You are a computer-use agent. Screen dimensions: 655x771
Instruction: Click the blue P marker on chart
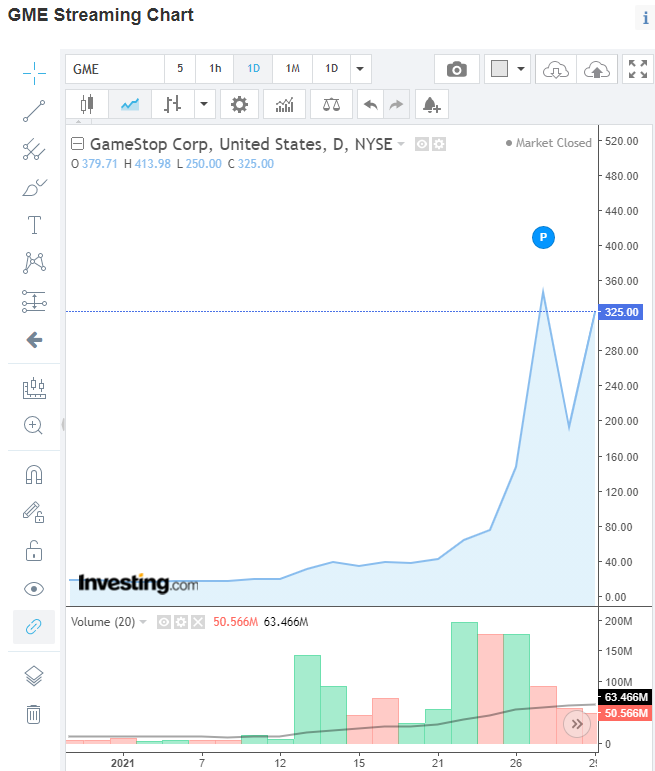tap(543, 237)
